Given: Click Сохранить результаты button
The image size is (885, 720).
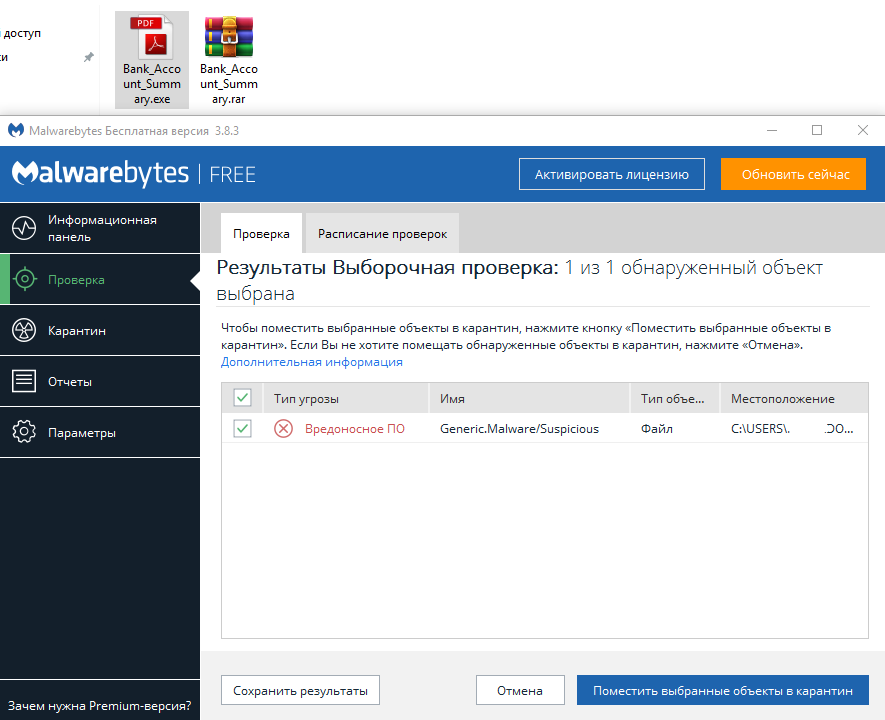Looking at the screenshot, I should coord(300,690).
